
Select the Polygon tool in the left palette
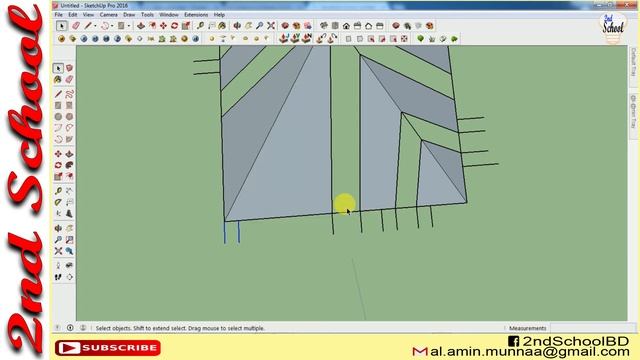[69, 117]
